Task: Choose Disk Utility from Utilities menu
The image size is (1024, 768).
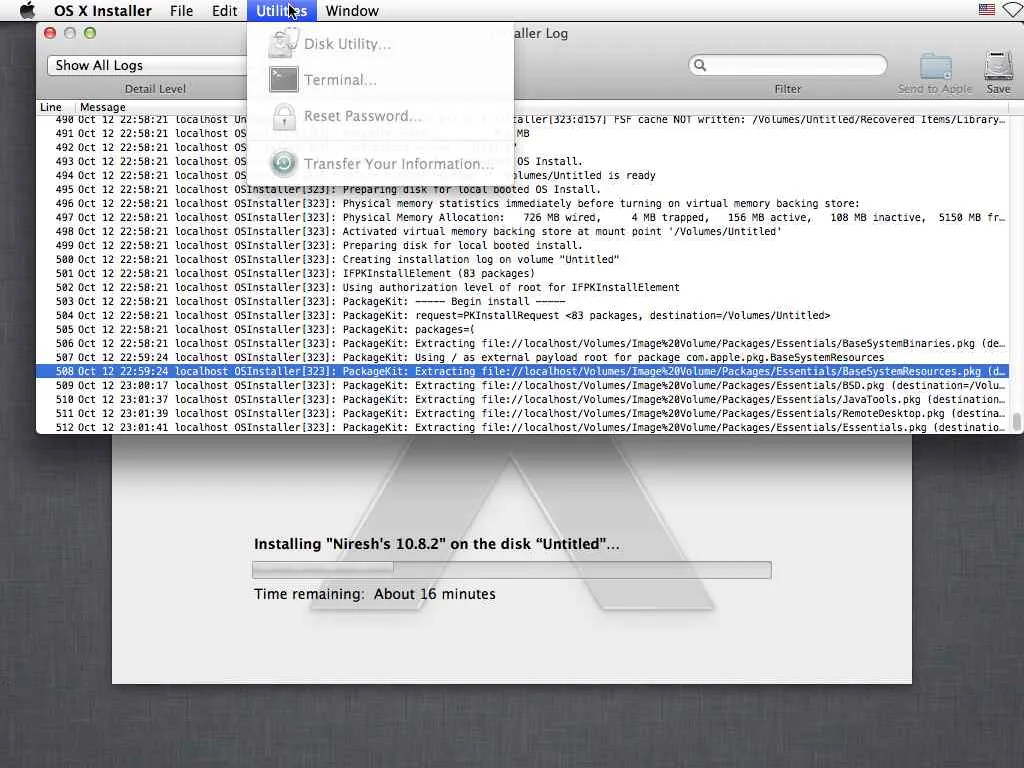Action: point(381,44)
